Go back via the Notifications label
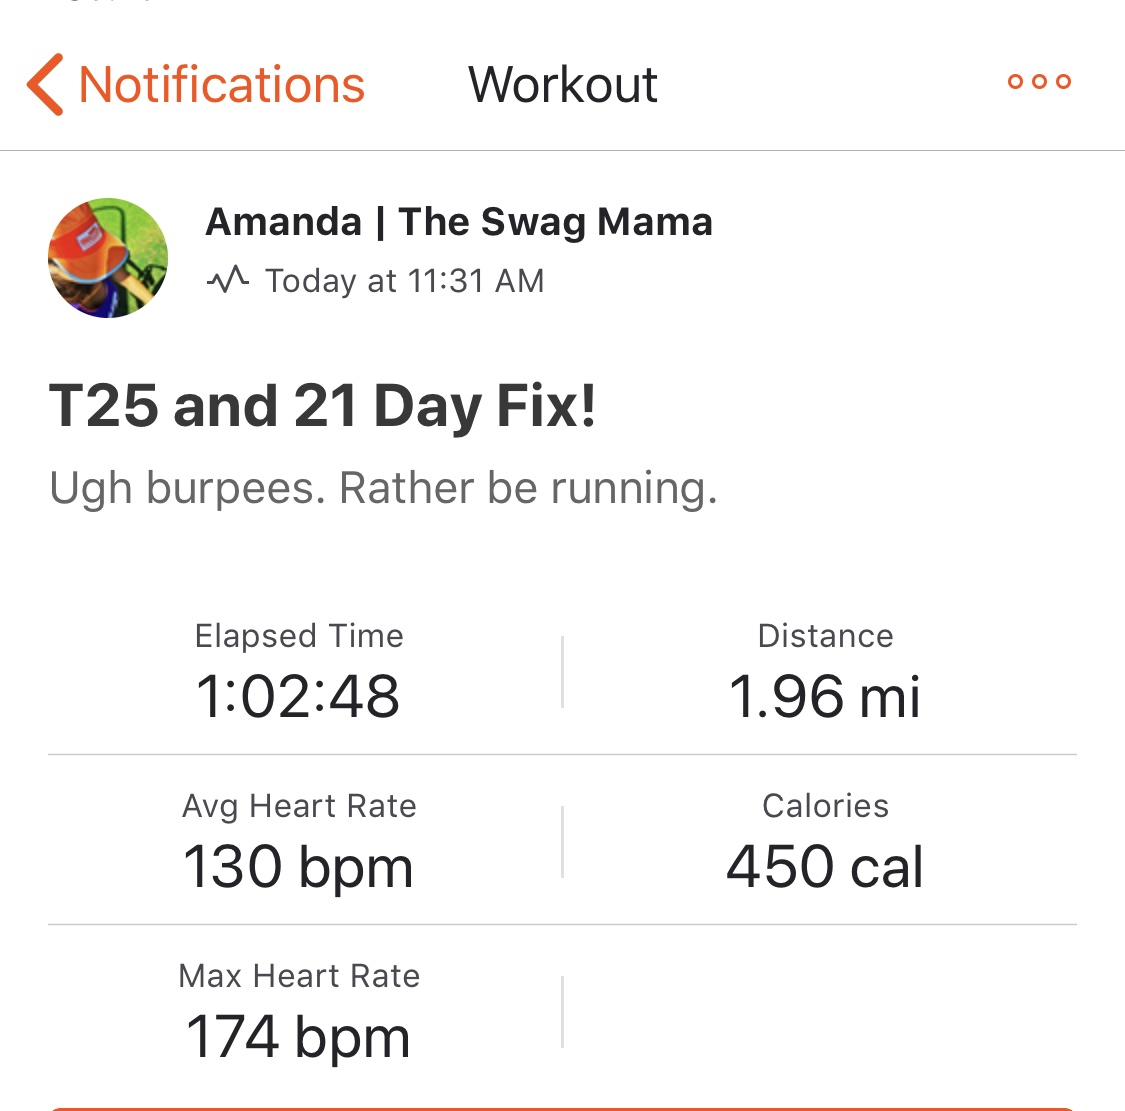The image size is (1125, 1111). [x=221, y=84]
